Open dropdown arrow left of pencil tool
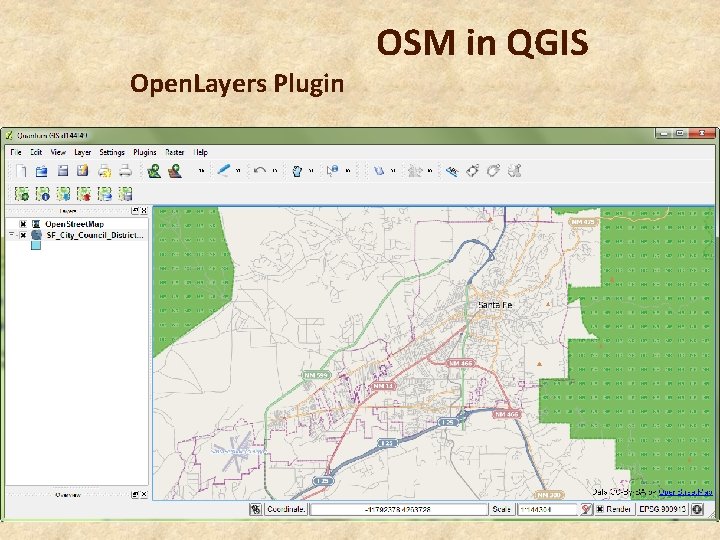Viewport: 720px width, 540px height. (x=201, y=171)
